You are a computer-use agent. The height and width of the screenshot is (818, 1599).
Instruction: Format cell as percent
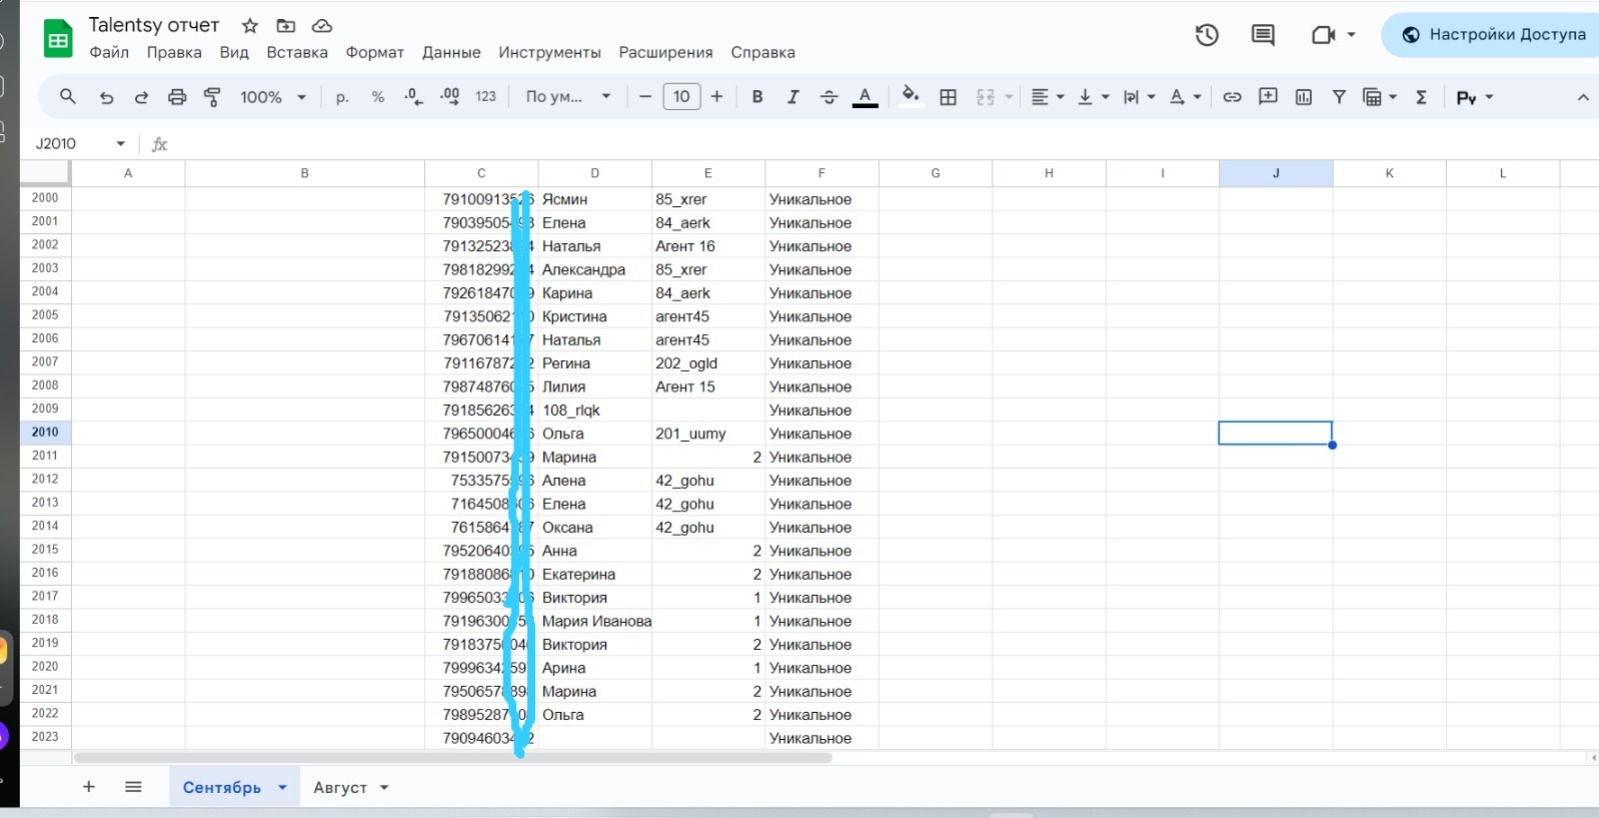coord(378,97)
